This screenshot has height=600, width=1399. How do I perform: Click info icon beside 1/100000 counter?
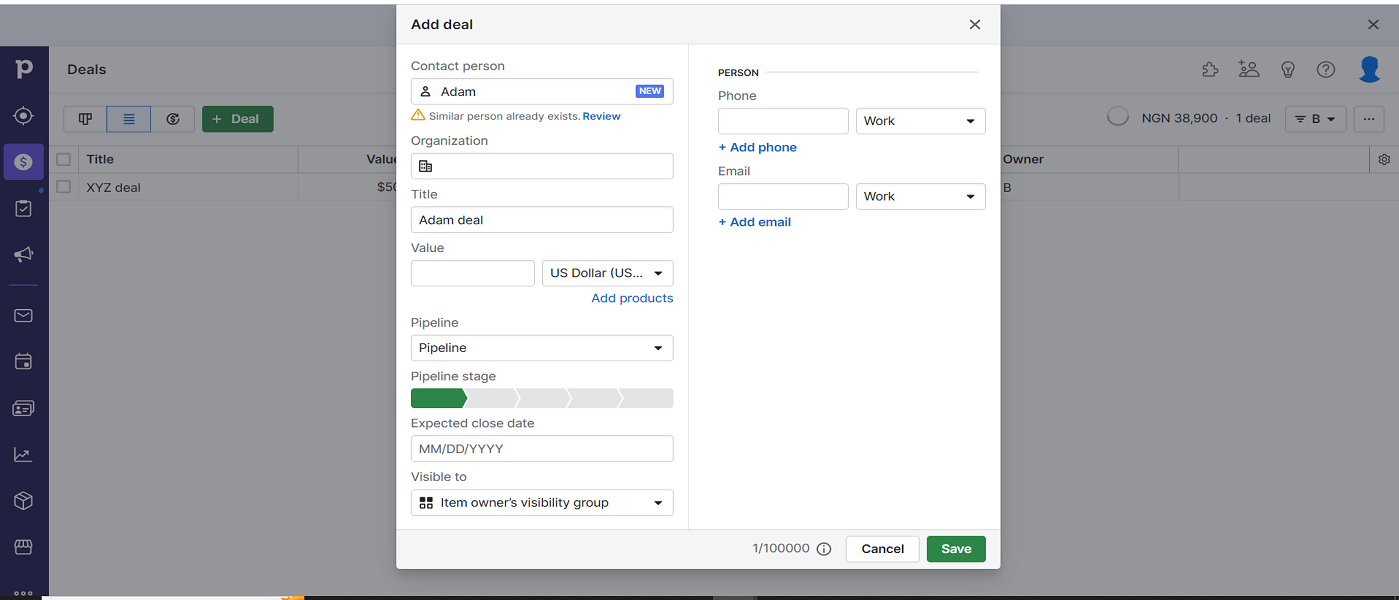824,549
